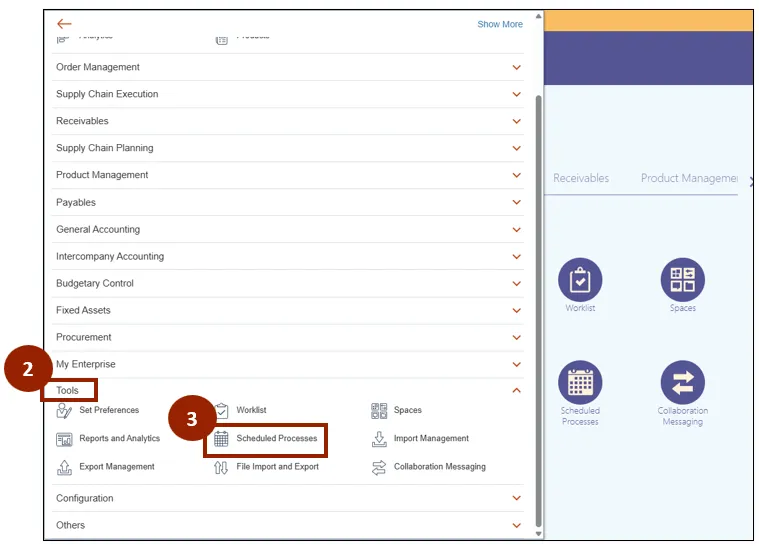Expand the Receivables chevron

pos(516,121)
